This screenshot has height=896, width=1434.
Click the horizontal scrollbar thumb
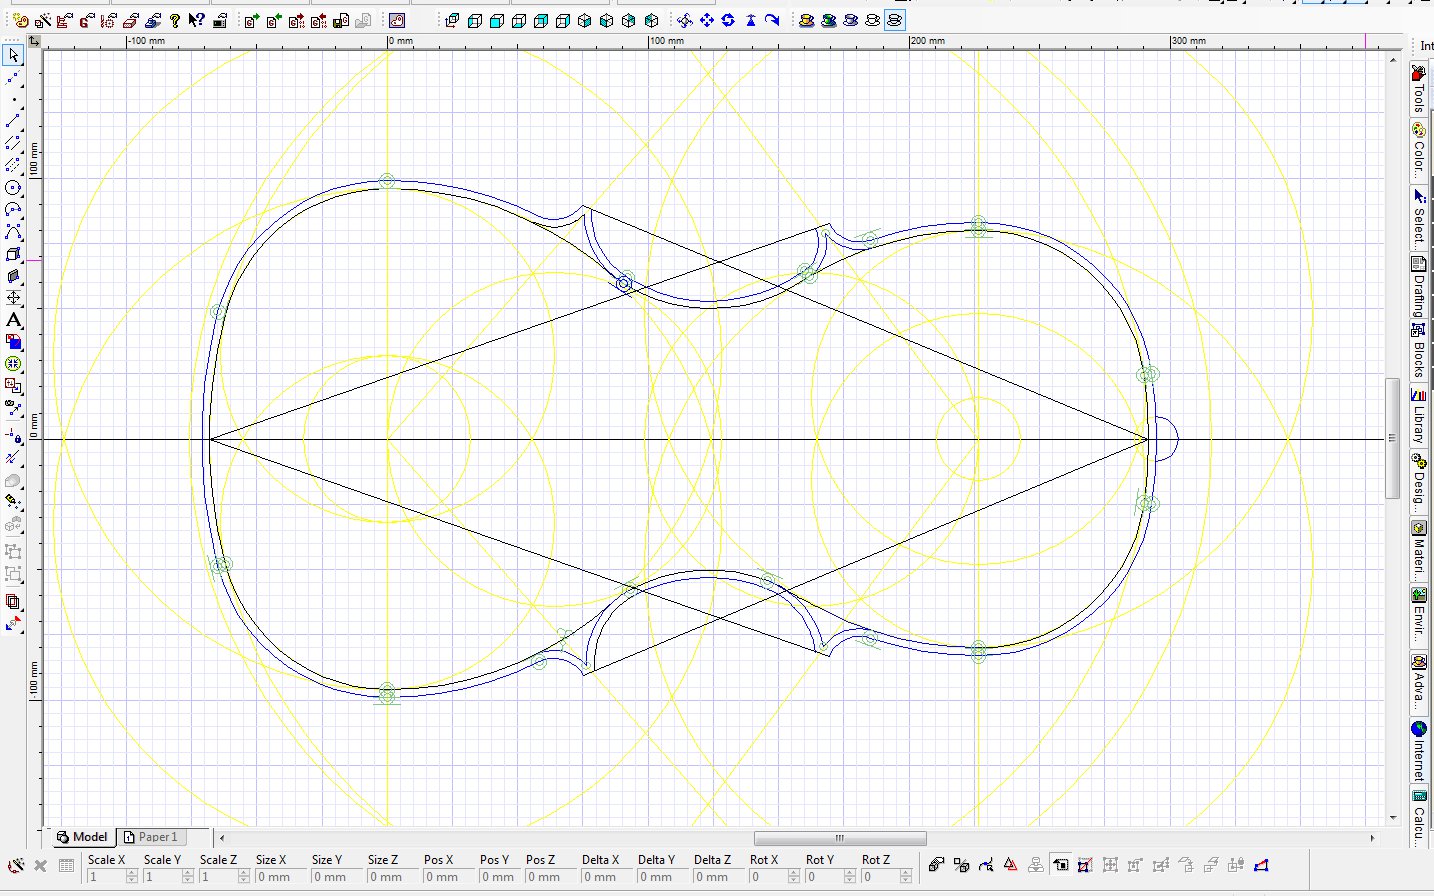(840, 838)
